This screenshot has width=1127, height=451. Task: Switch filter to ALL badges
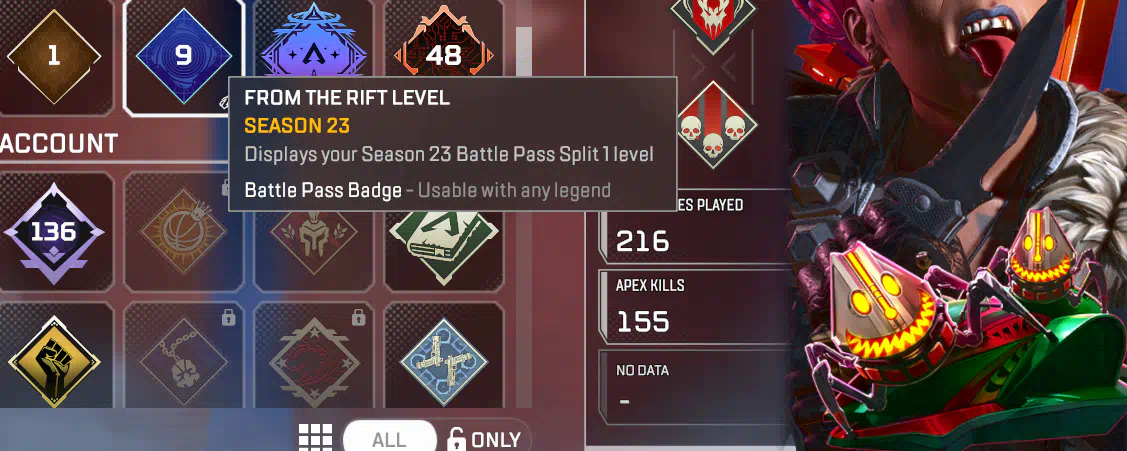click(390, 438)
